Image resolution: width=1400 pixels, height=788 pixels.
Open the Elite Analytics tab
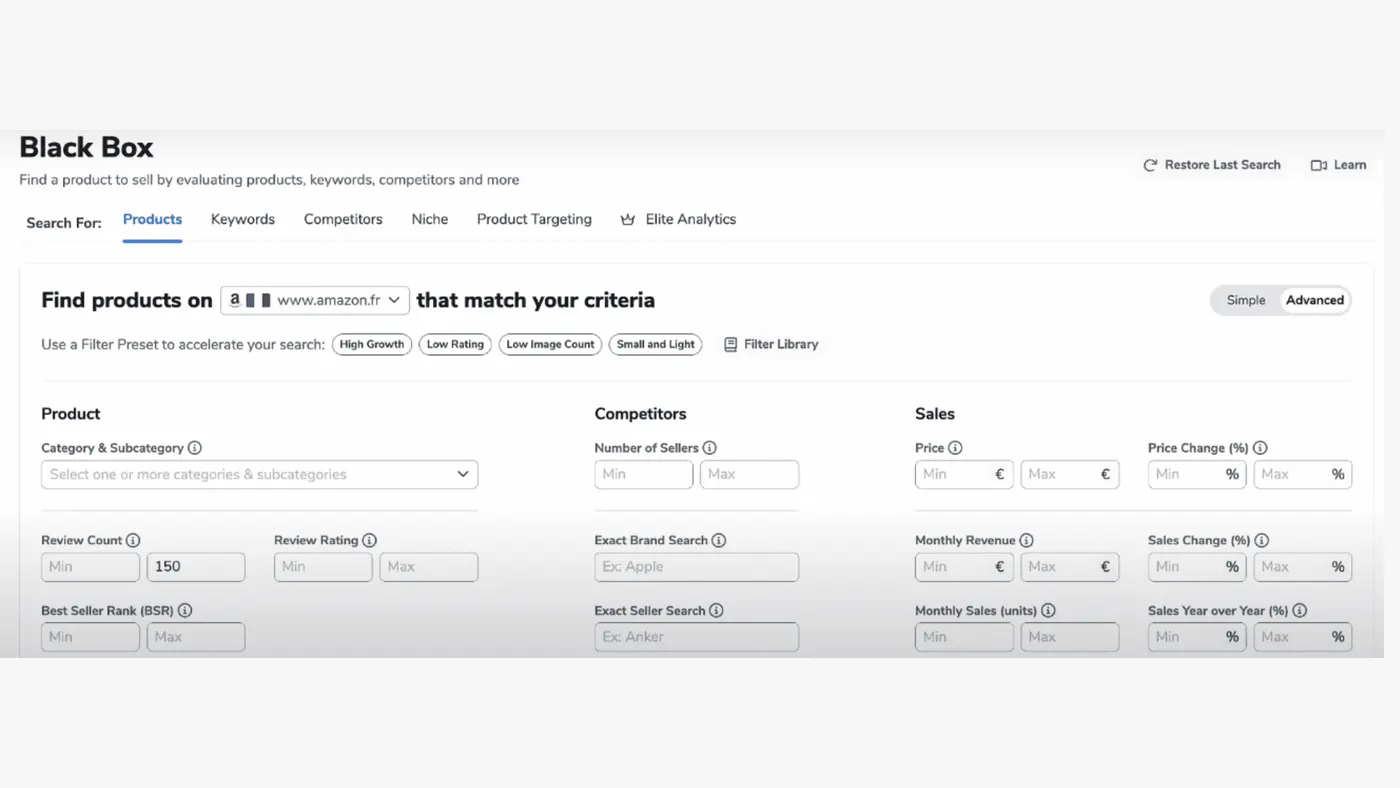click(x=678, y=219)
